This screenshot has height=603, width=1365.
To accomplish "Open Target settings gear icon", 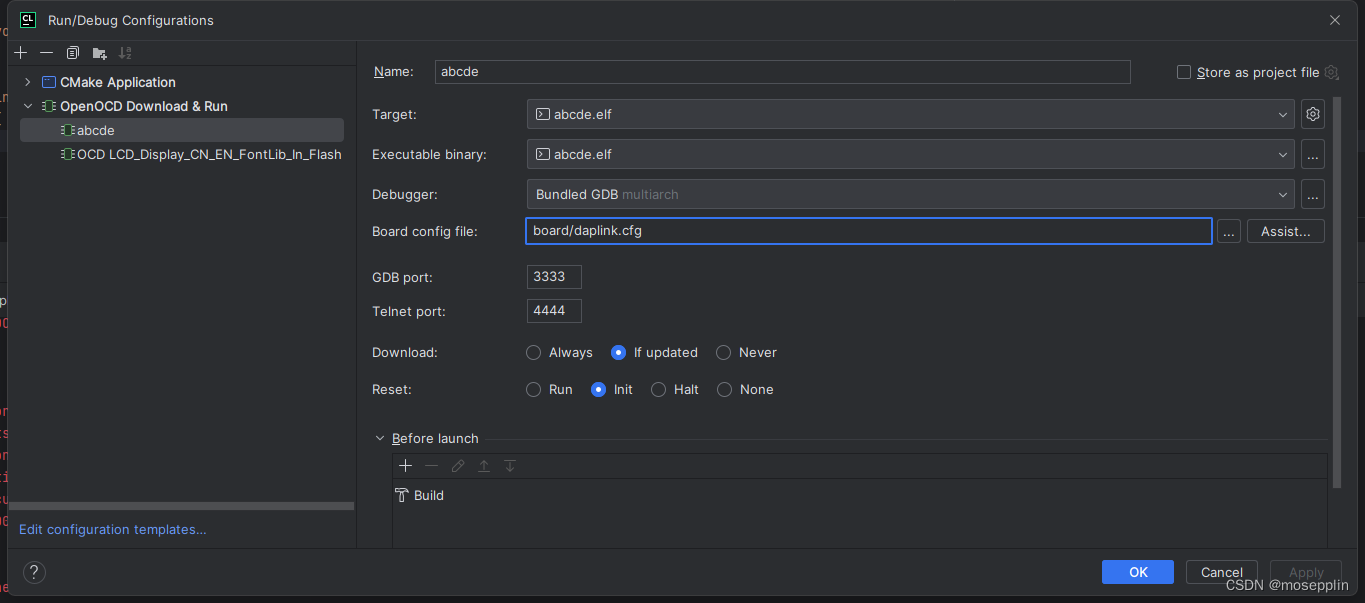I will click(1312, 113).
